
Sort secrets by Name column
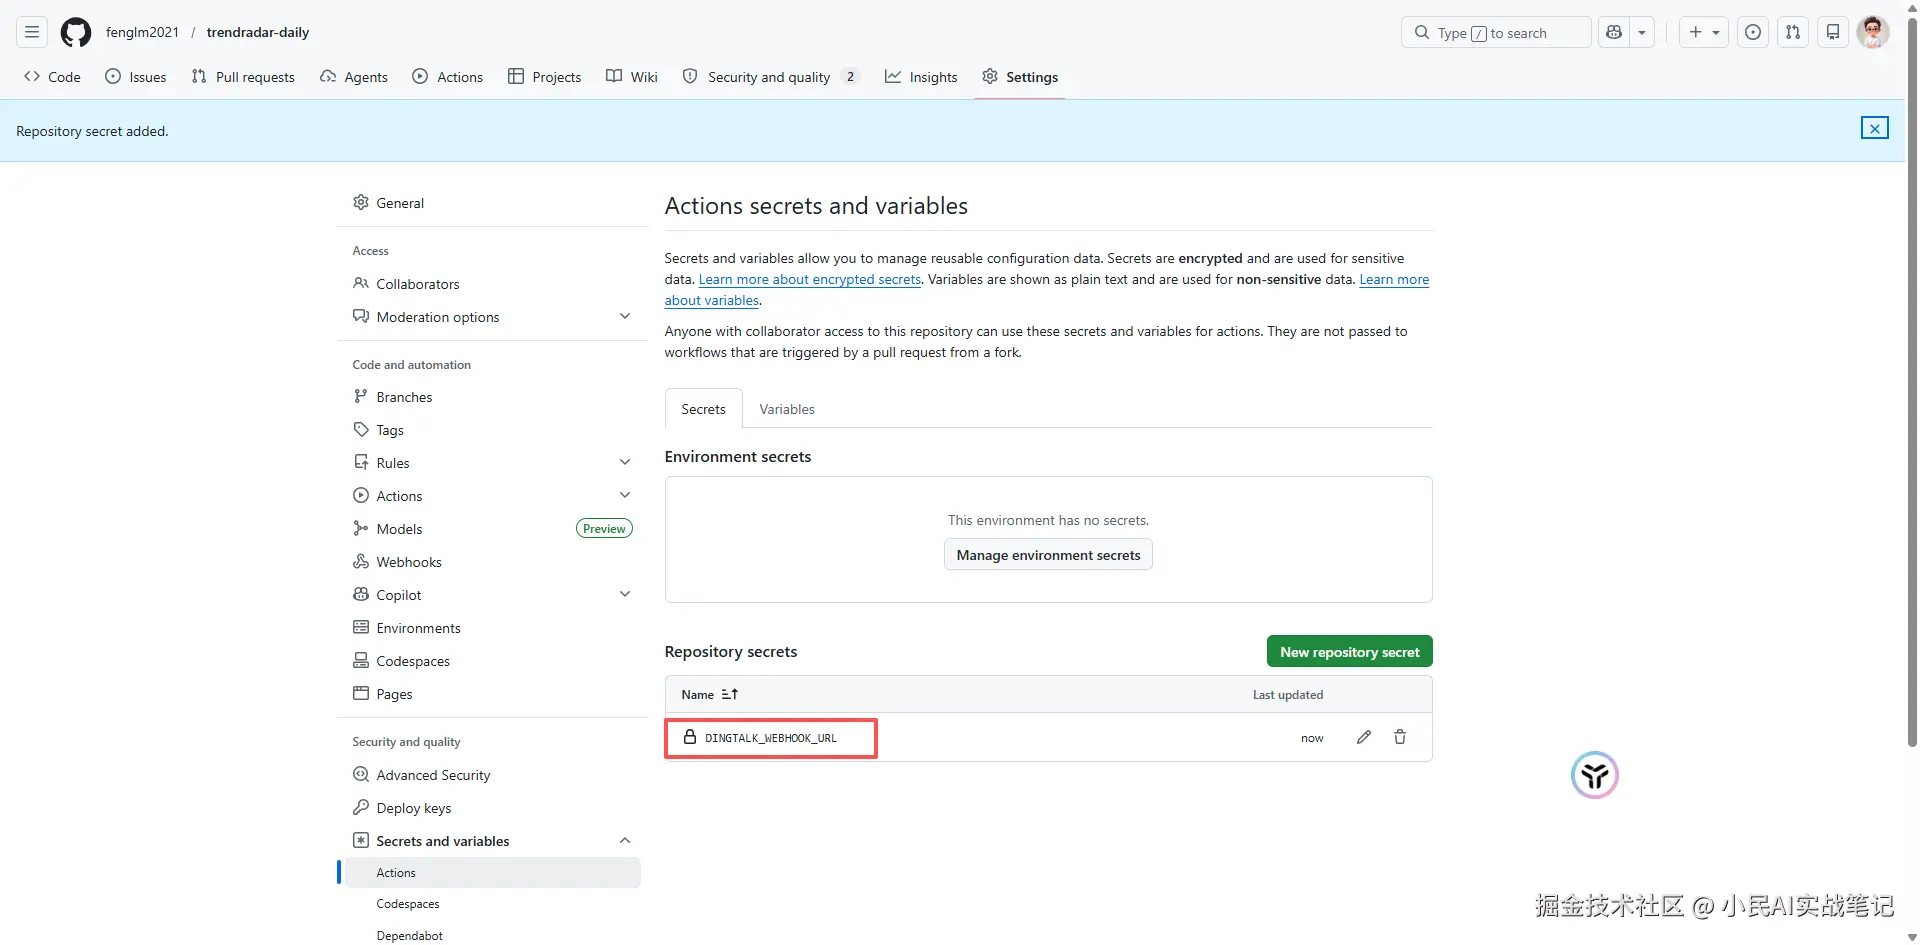[709, 694]
